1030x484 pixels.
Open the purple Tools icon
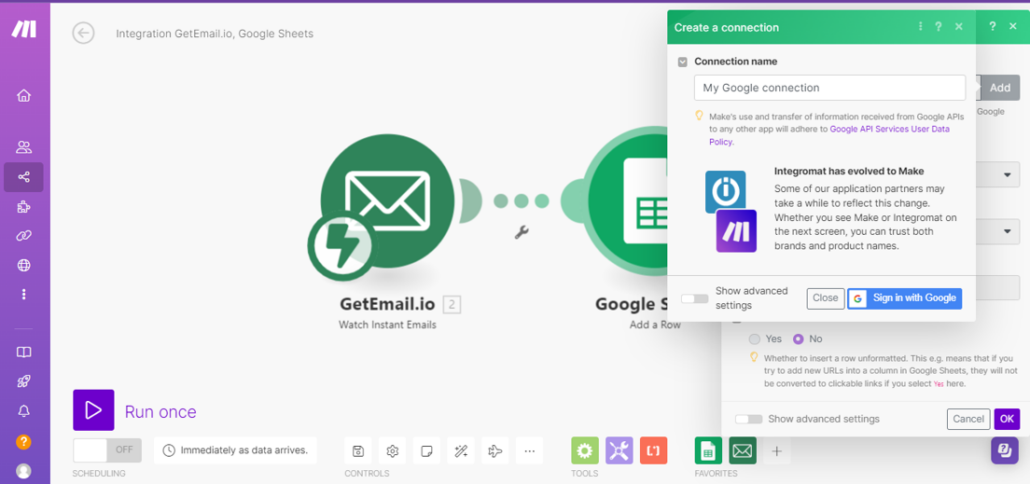(x=619, y=451)
